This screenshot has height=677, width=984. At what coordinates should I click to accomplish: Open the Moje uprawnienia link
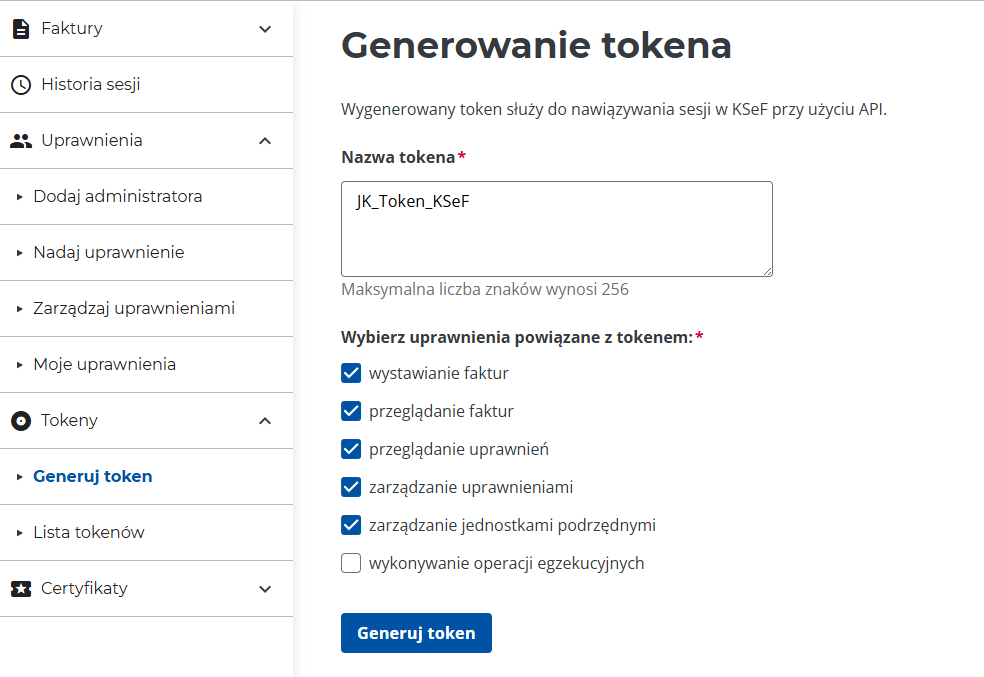103,364
